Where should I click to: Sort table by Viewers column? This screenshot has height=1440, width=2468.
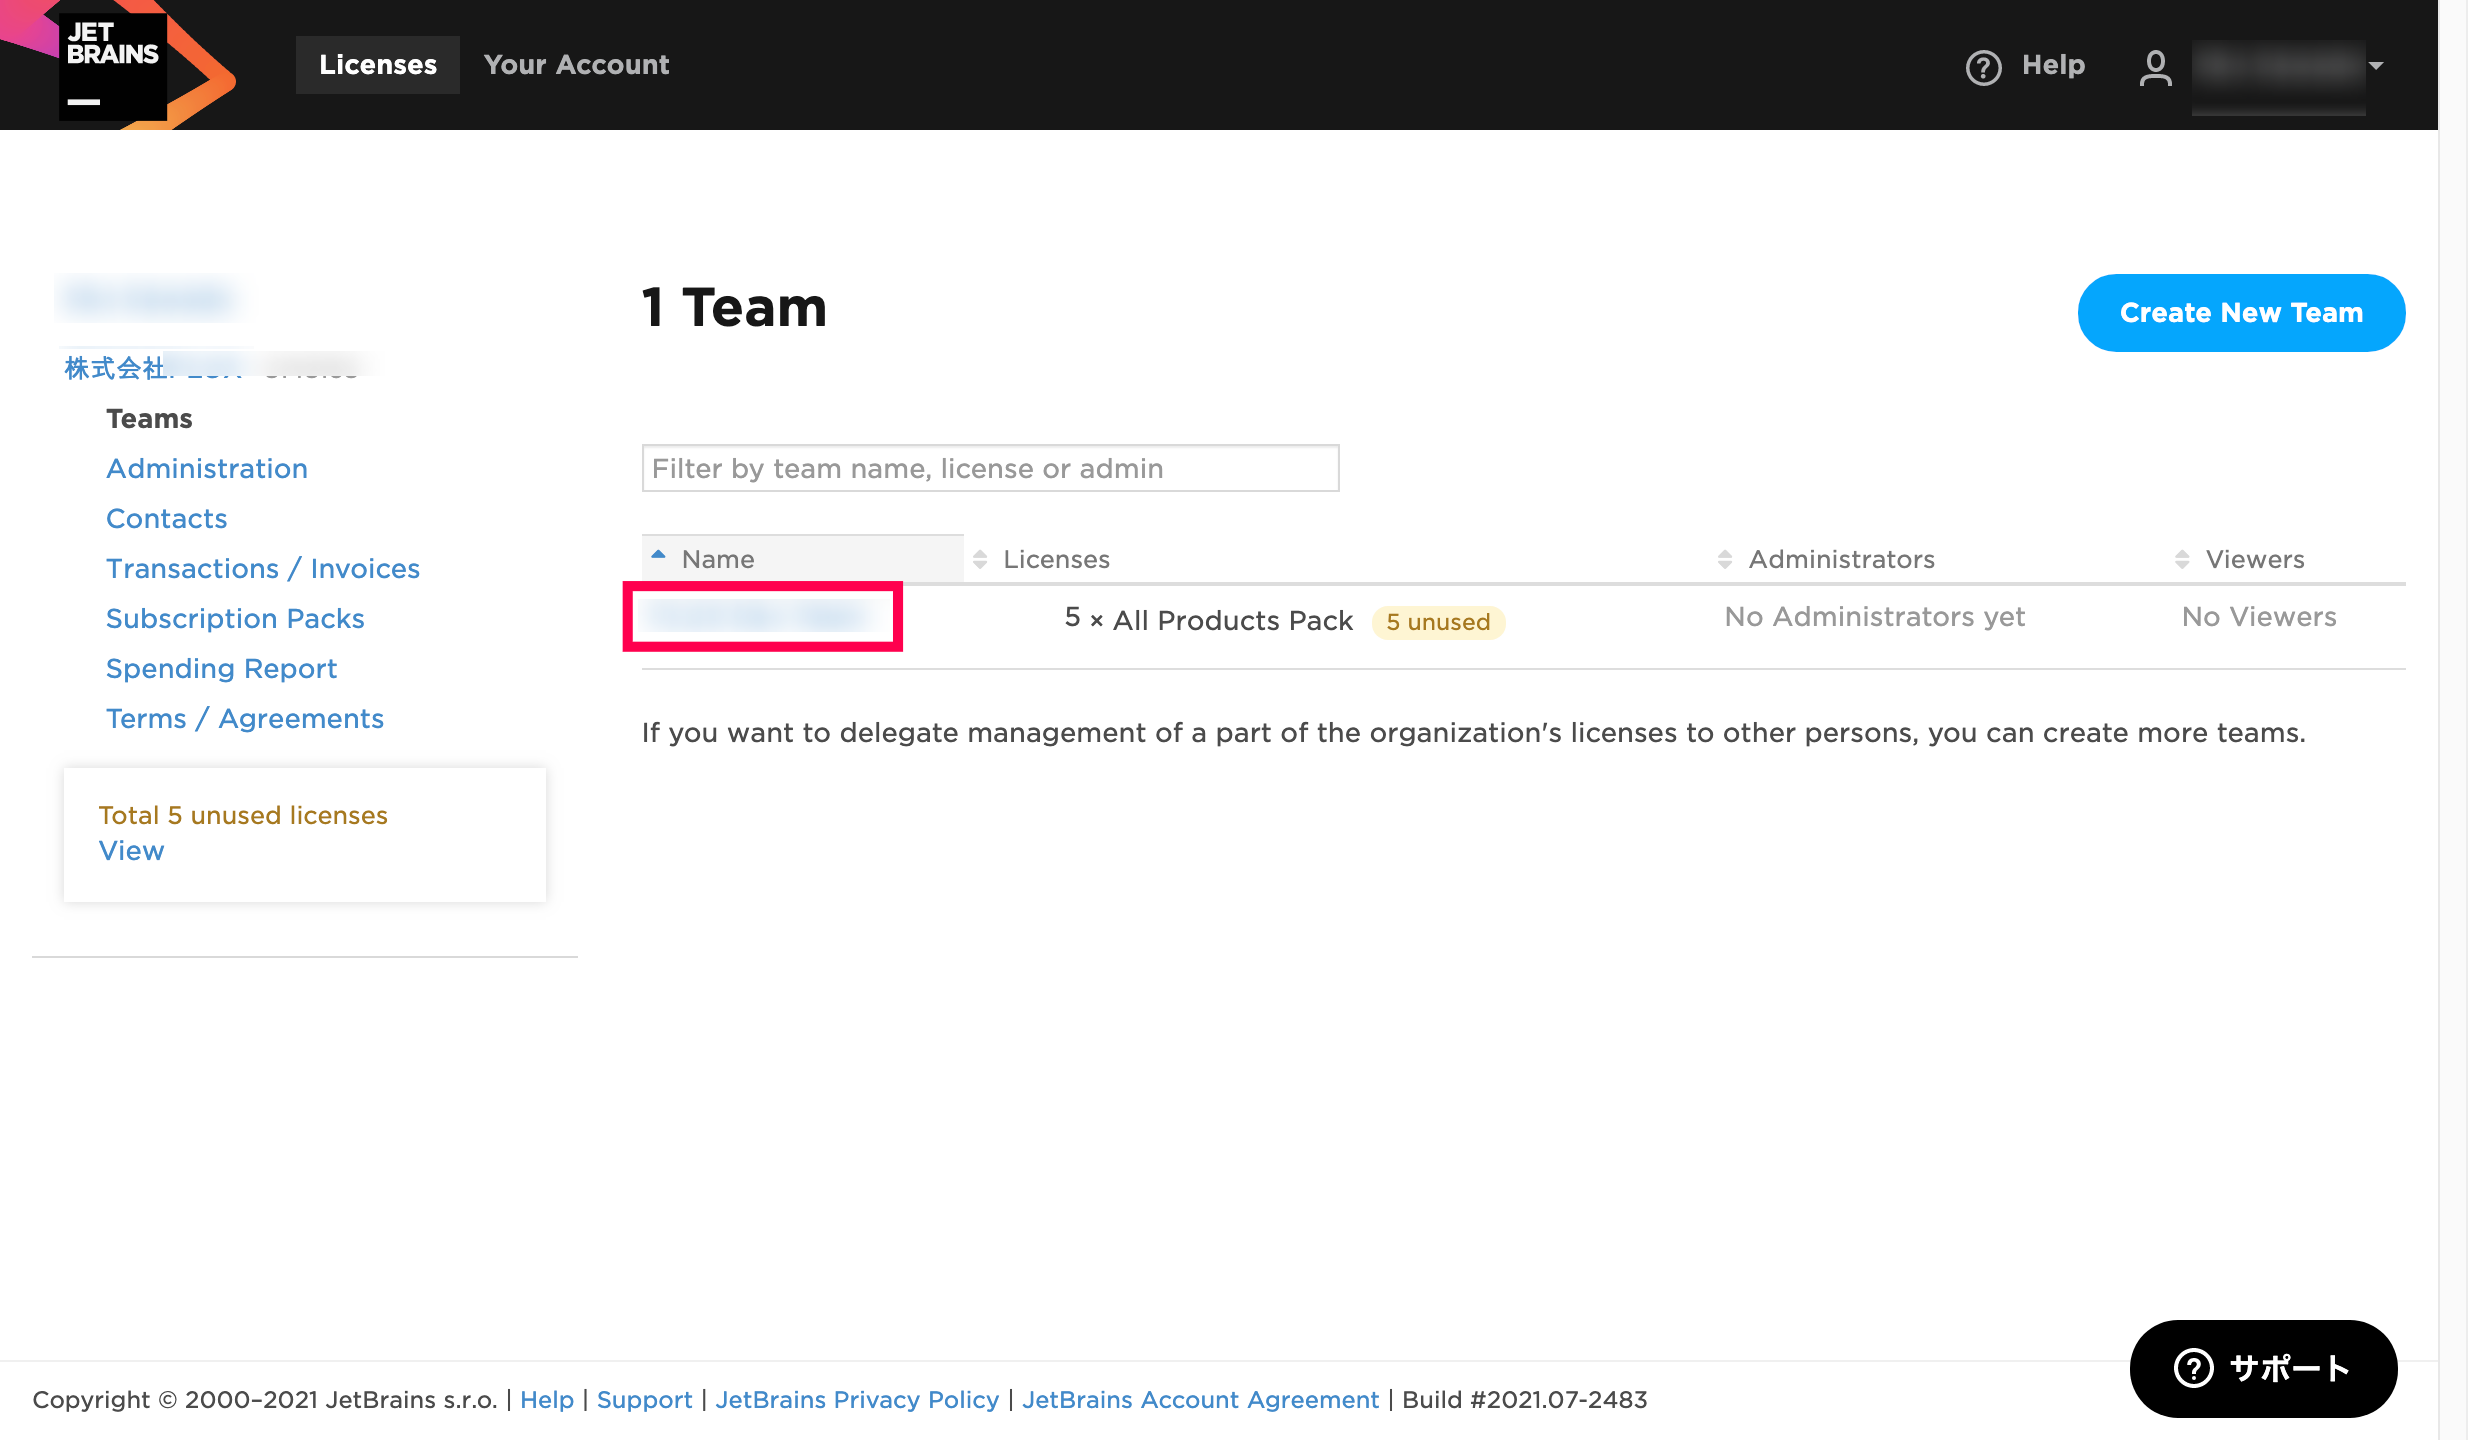pos(2254,559)
